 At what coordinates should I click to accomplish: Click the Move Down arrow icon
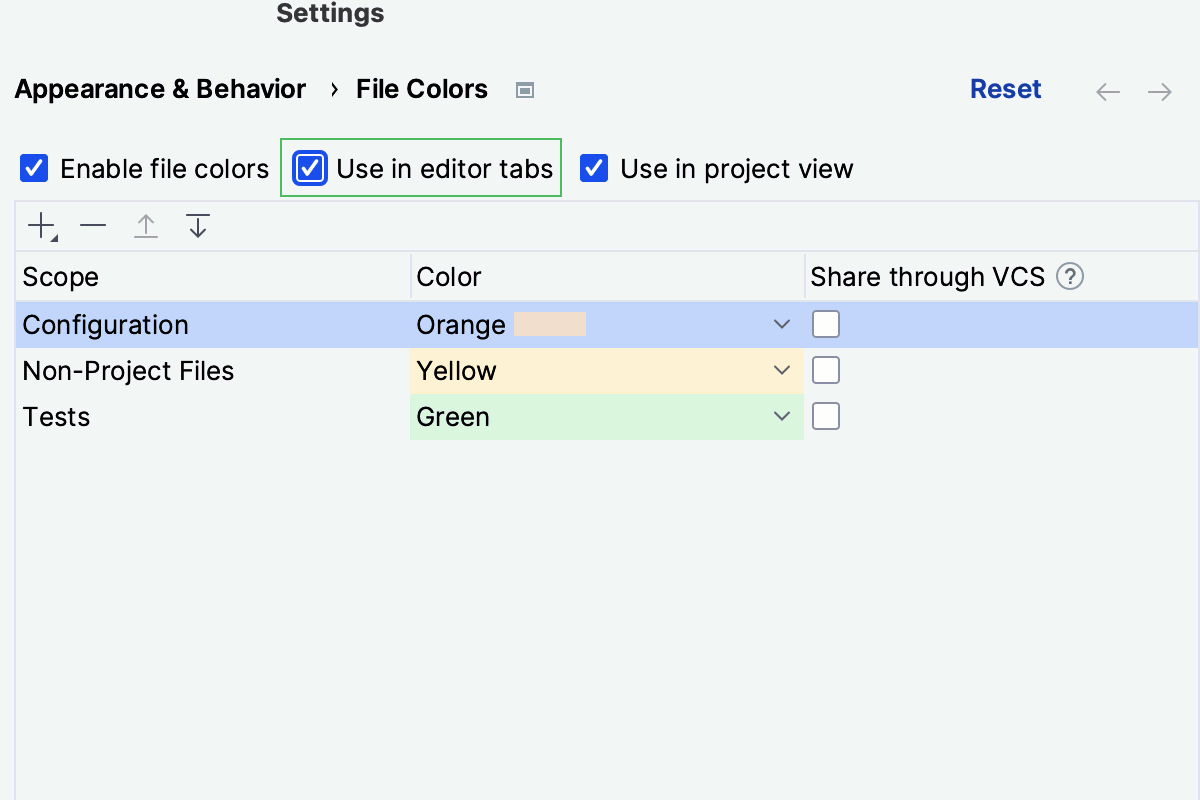(198, 225)
